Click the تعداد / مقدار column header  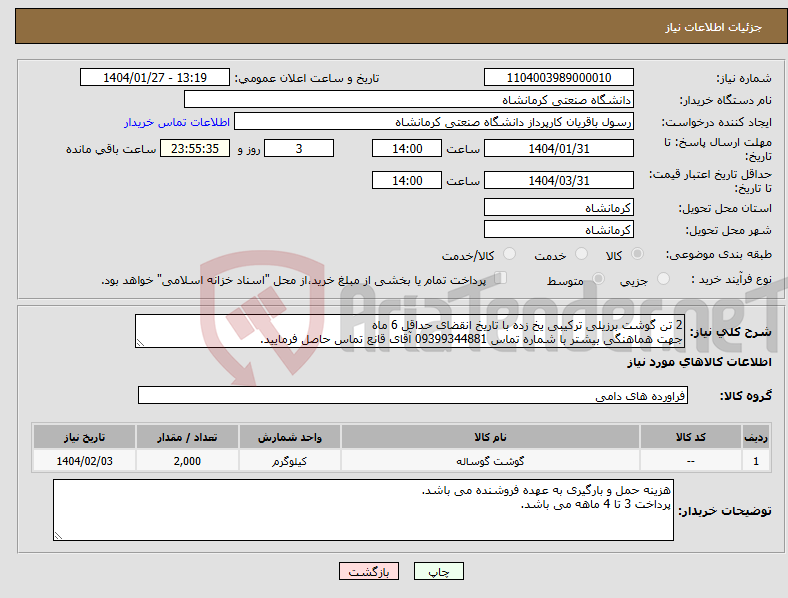(187, 437)
